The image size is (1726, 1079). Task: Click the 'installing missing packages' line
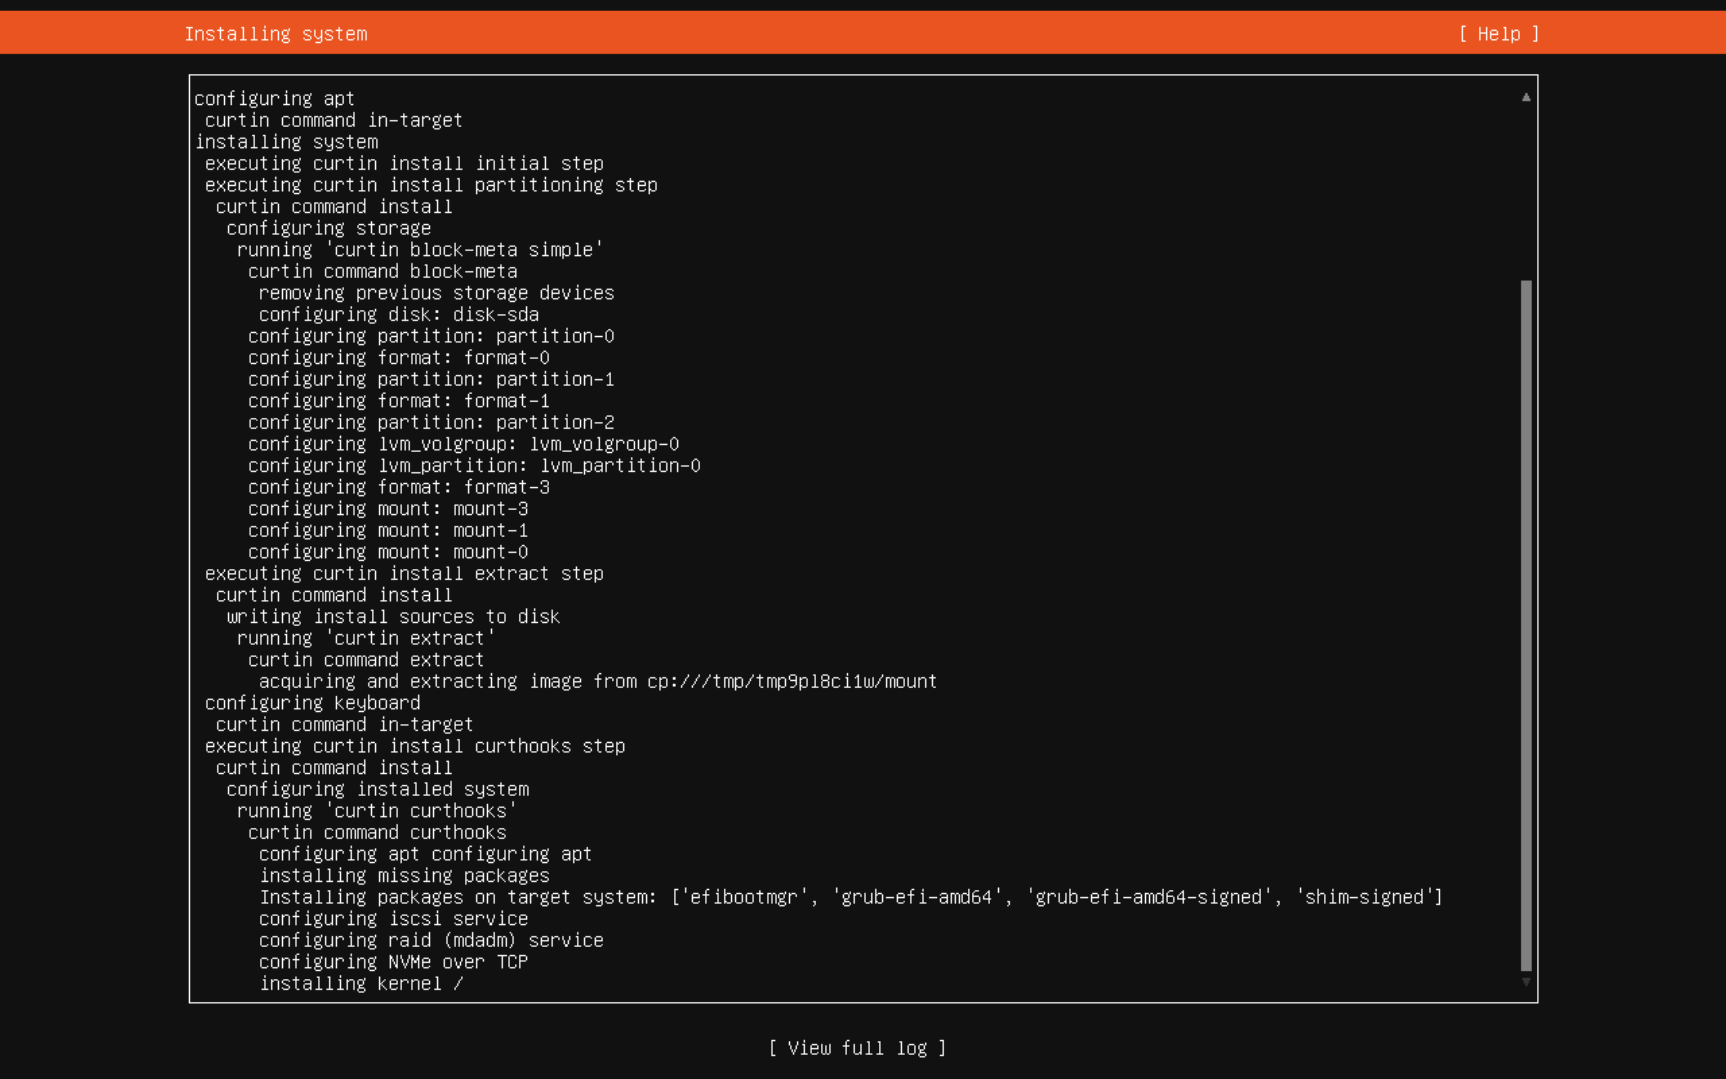(404, 875)
